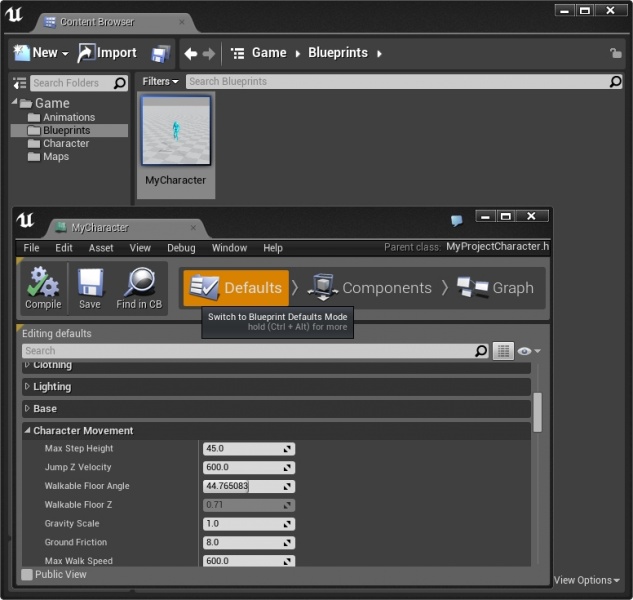Open the Debug menu

point(181,248)
